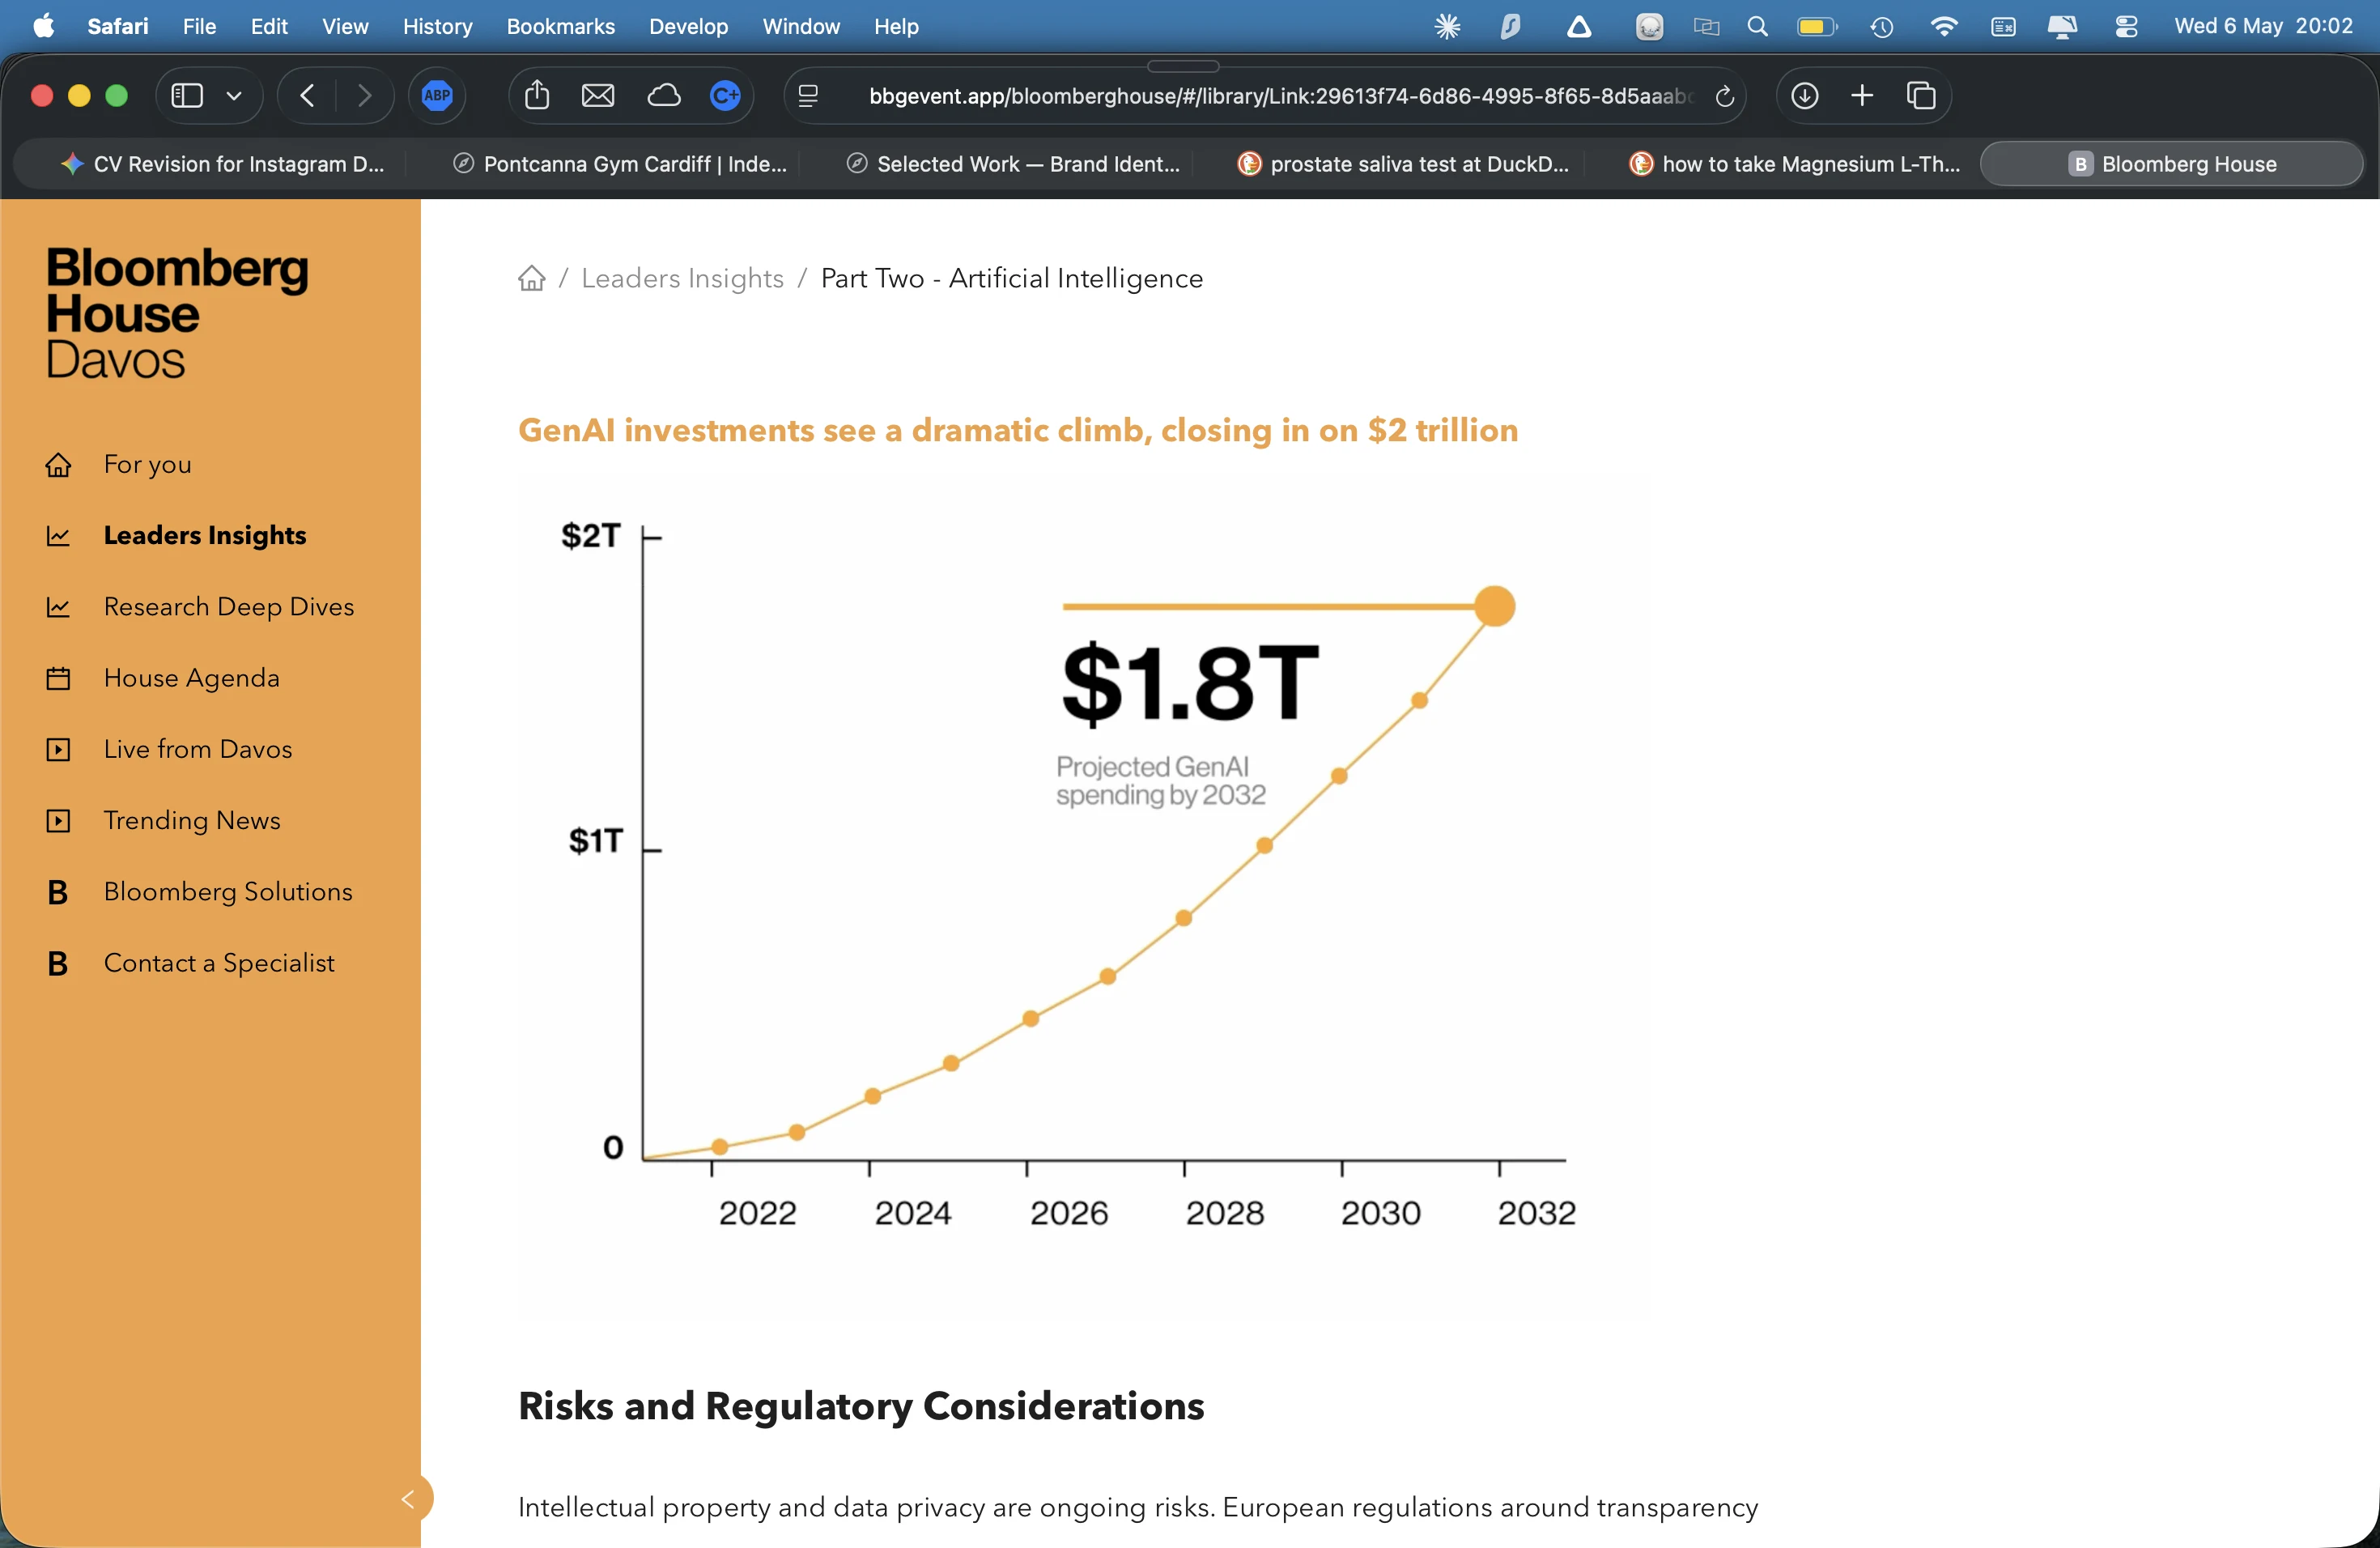This screenshot has width=2380, height=1548.
Task: Collapse the sidebar with the arrow button
Action: (x=410, y=1498)
